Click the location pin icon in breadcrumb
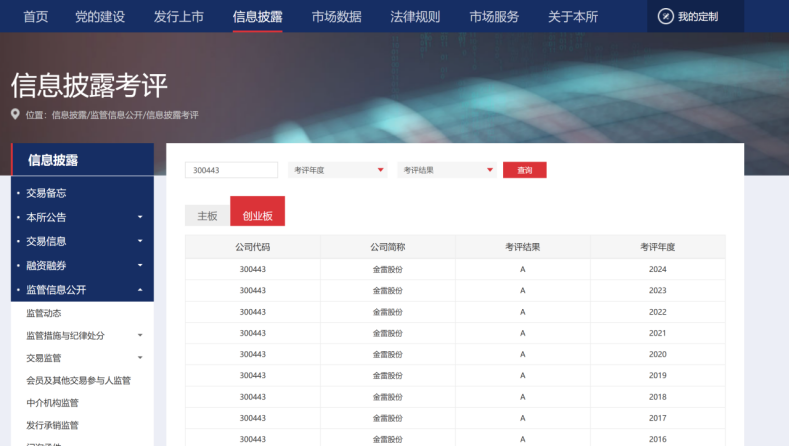The width and height of the screenshot is (790, 446). coord(15,114)
